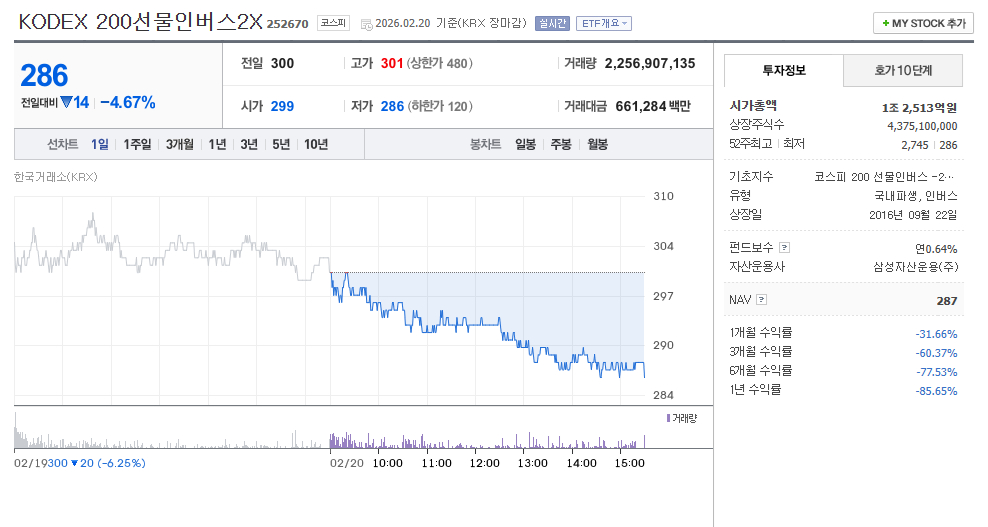Click the calendar icon beside the 2026.02.20 date

[366, 23]
